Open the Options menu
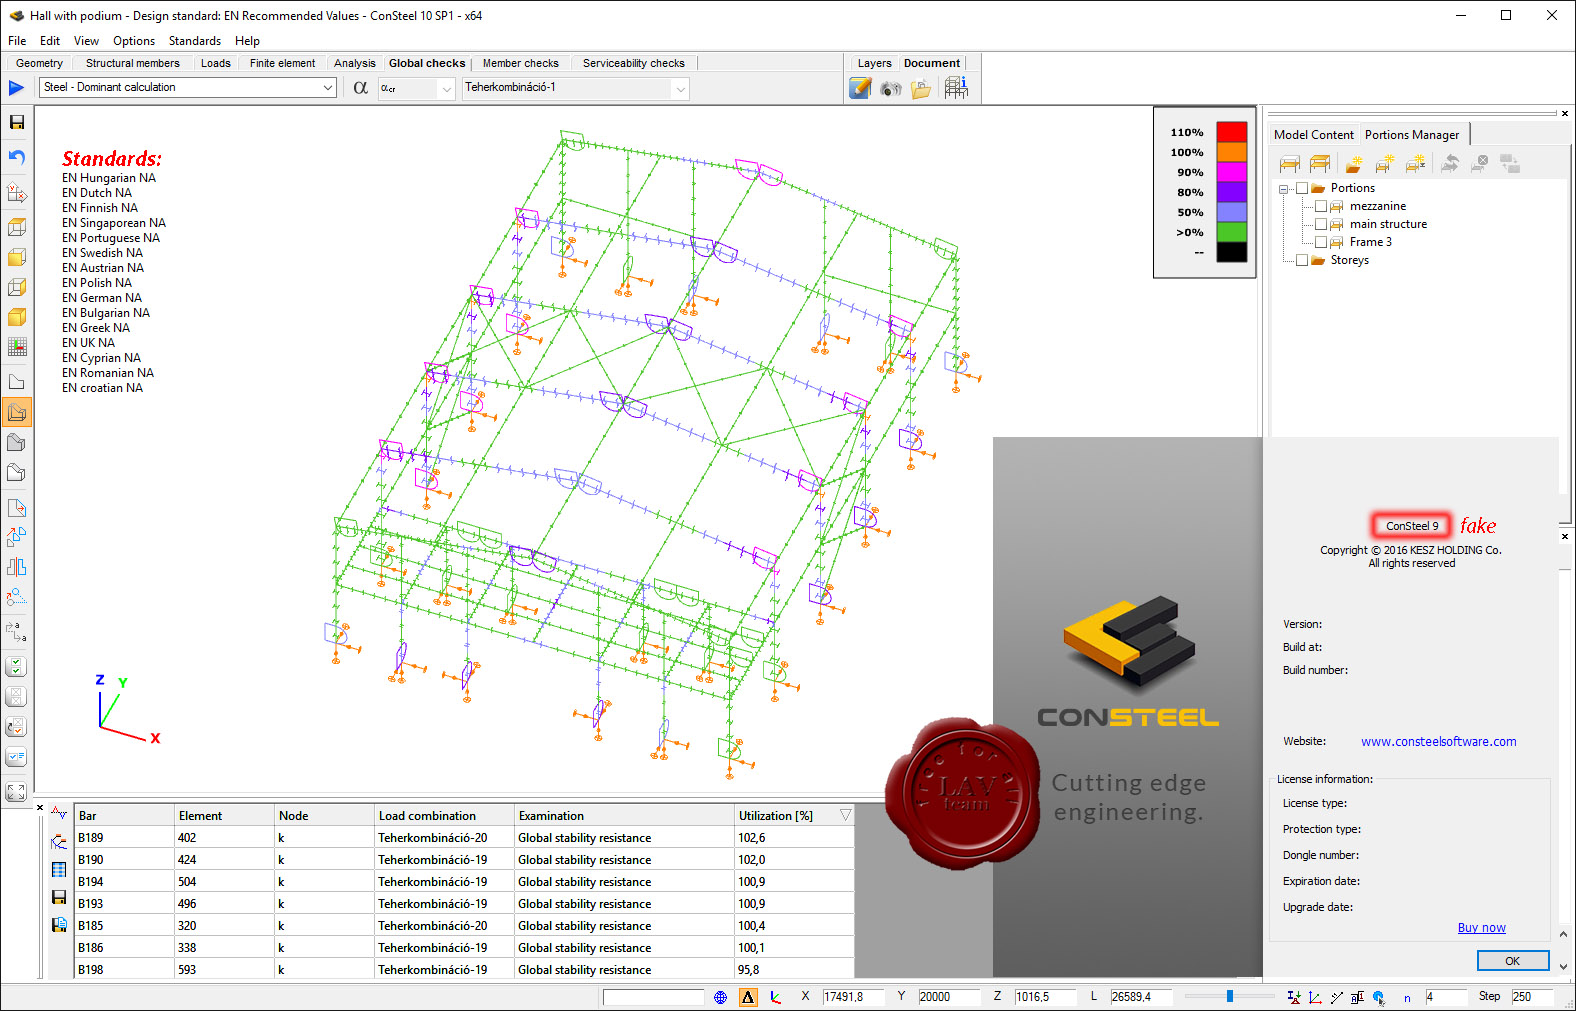This screenshot has width=1576, height=1011. coord(134,41)
